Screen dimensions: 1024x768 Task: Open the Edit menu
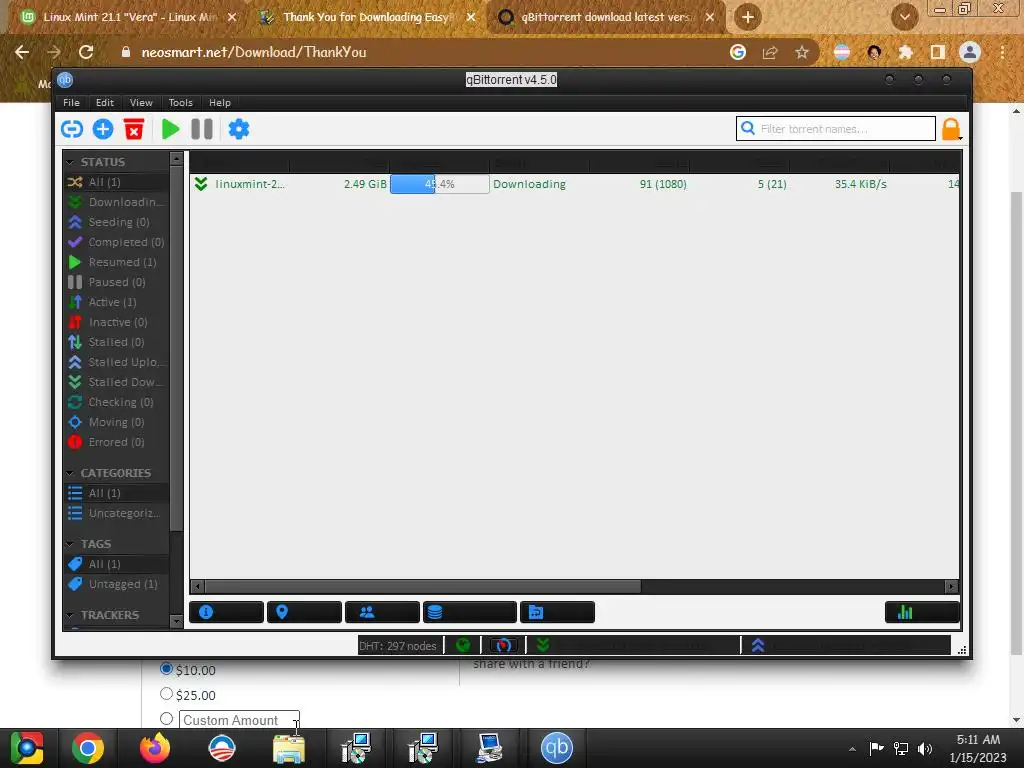(x=104, y=103)
